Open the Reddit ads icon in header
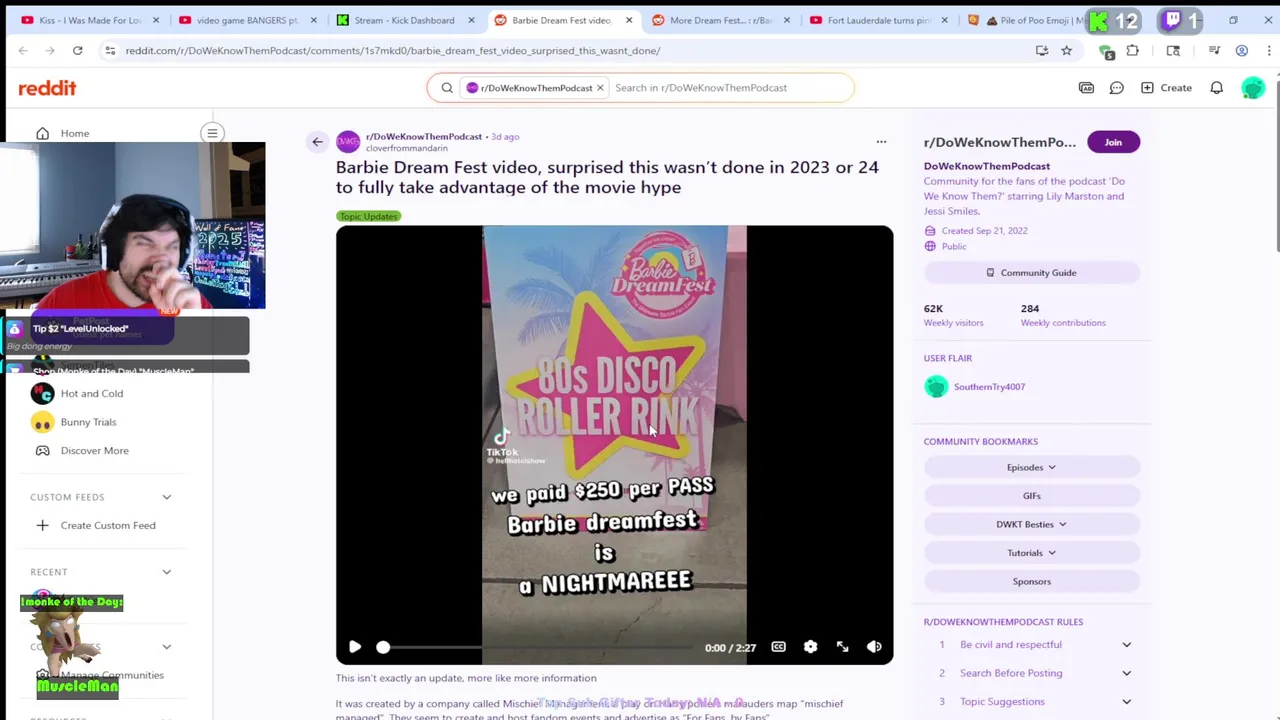The height and width of the screenshot is (720, 1280). click(1086, 88)
